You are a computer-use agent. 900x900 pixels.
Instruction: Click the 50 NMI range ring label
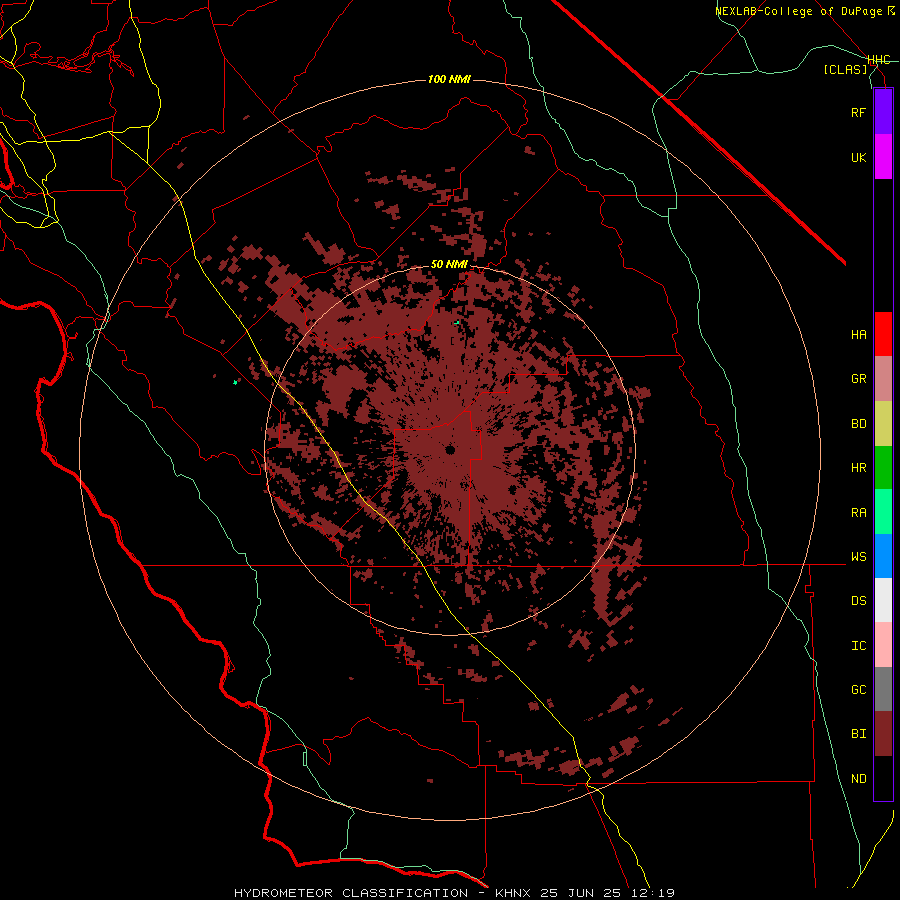coord(449,264)
